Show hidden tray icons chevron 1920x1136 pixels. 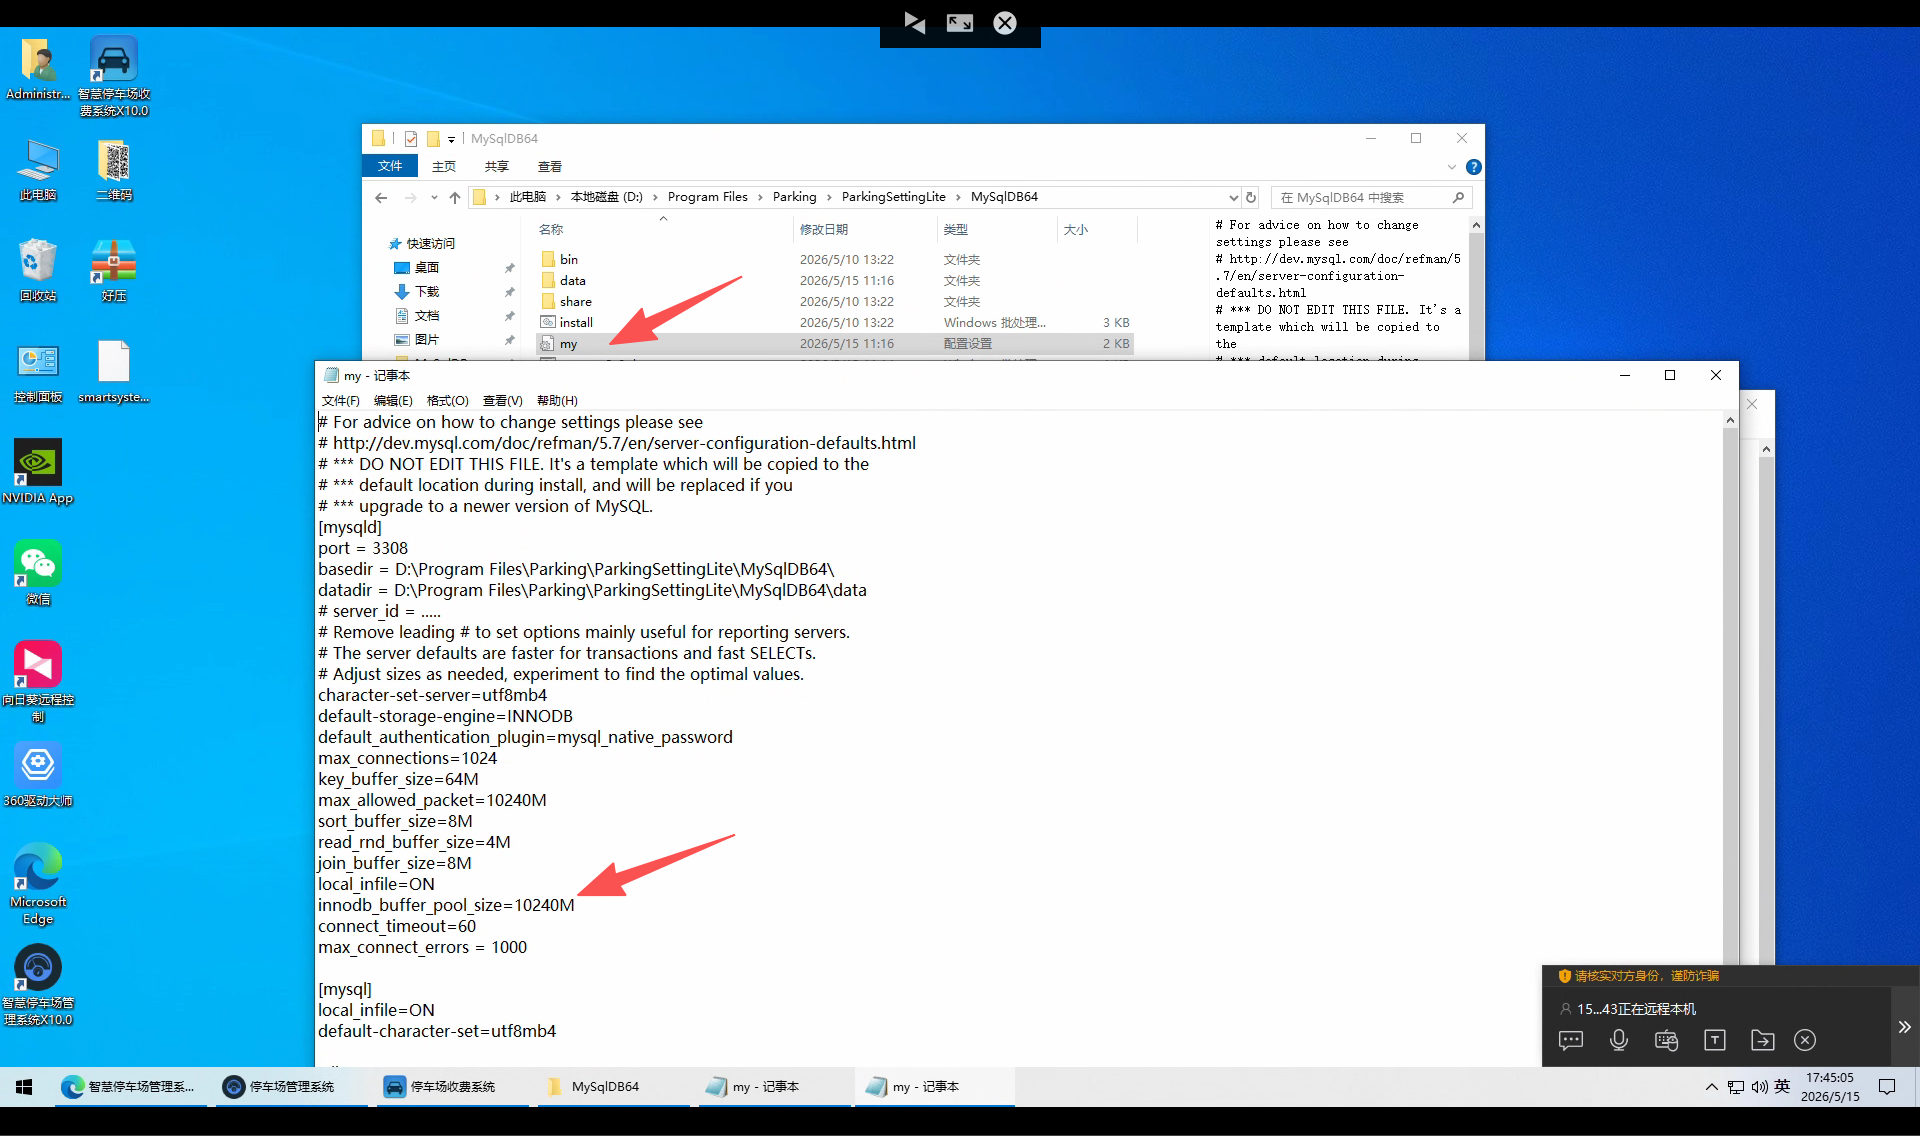click(x=1712, y=1087)
